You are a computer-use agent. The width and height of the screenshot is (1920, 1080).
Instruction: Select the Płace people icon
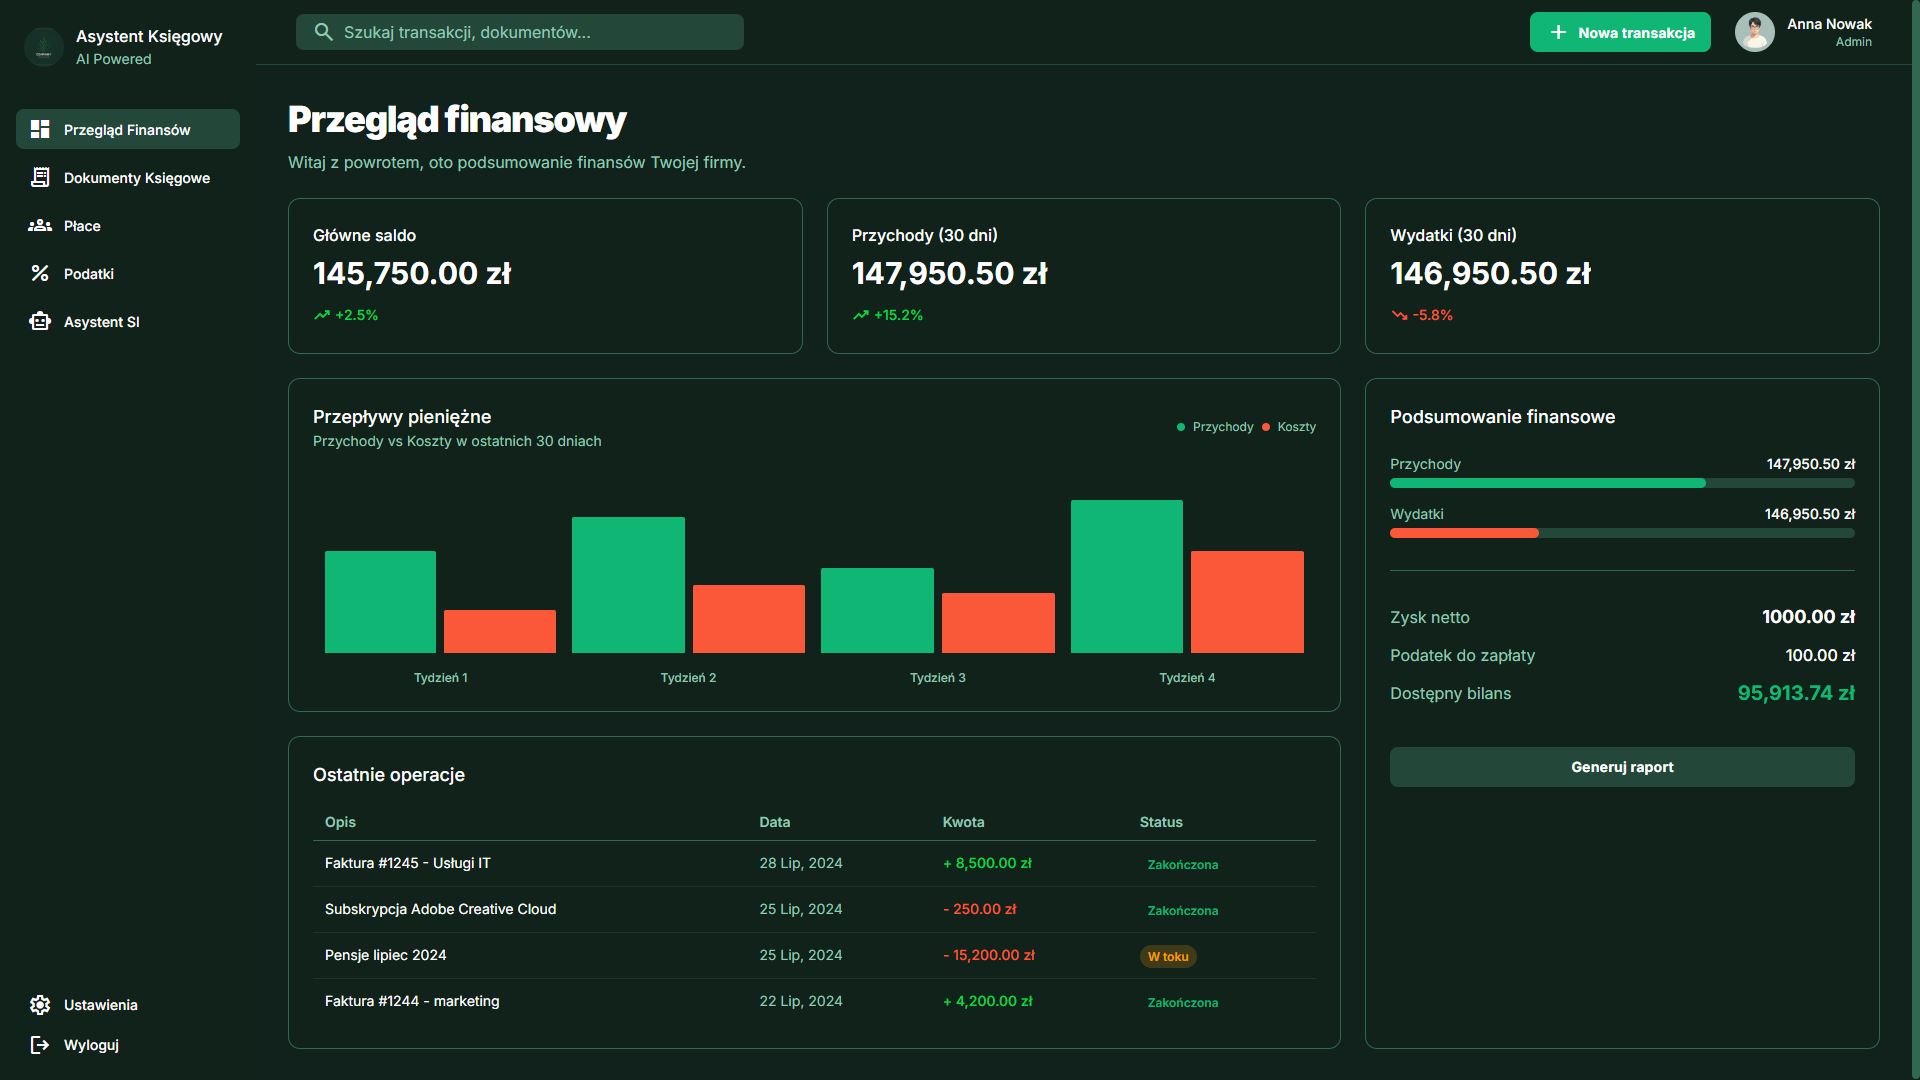click(40, 225)
